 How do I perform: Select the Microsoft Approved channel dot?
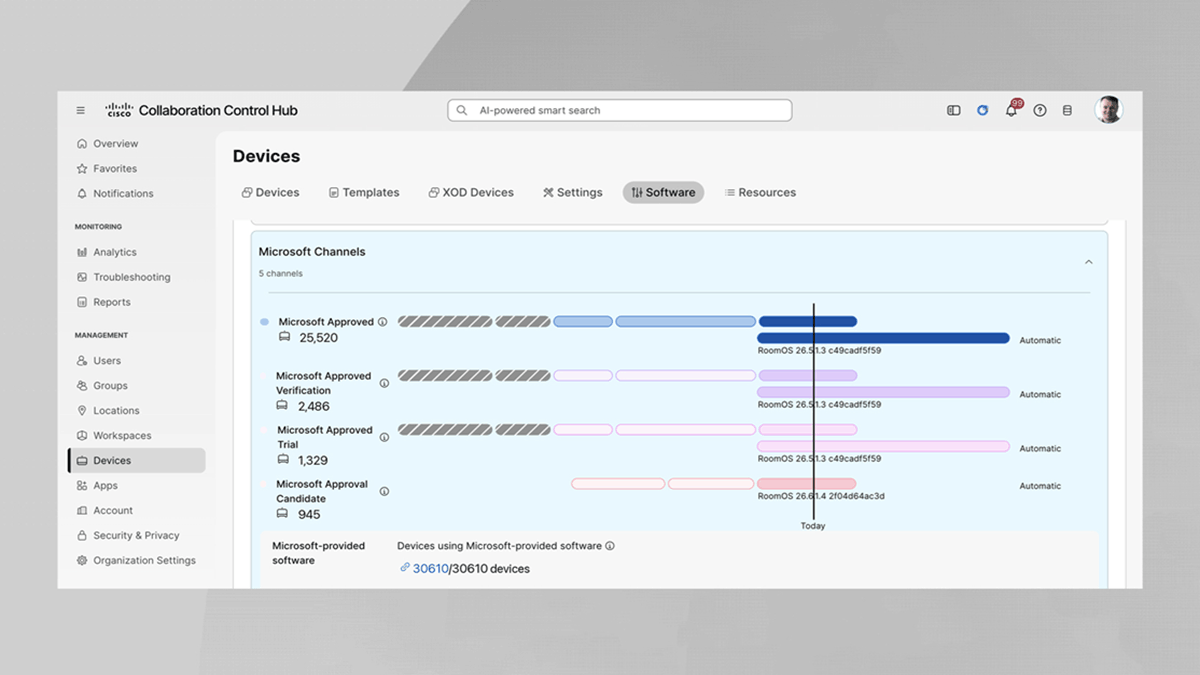[x=264, y=322]
